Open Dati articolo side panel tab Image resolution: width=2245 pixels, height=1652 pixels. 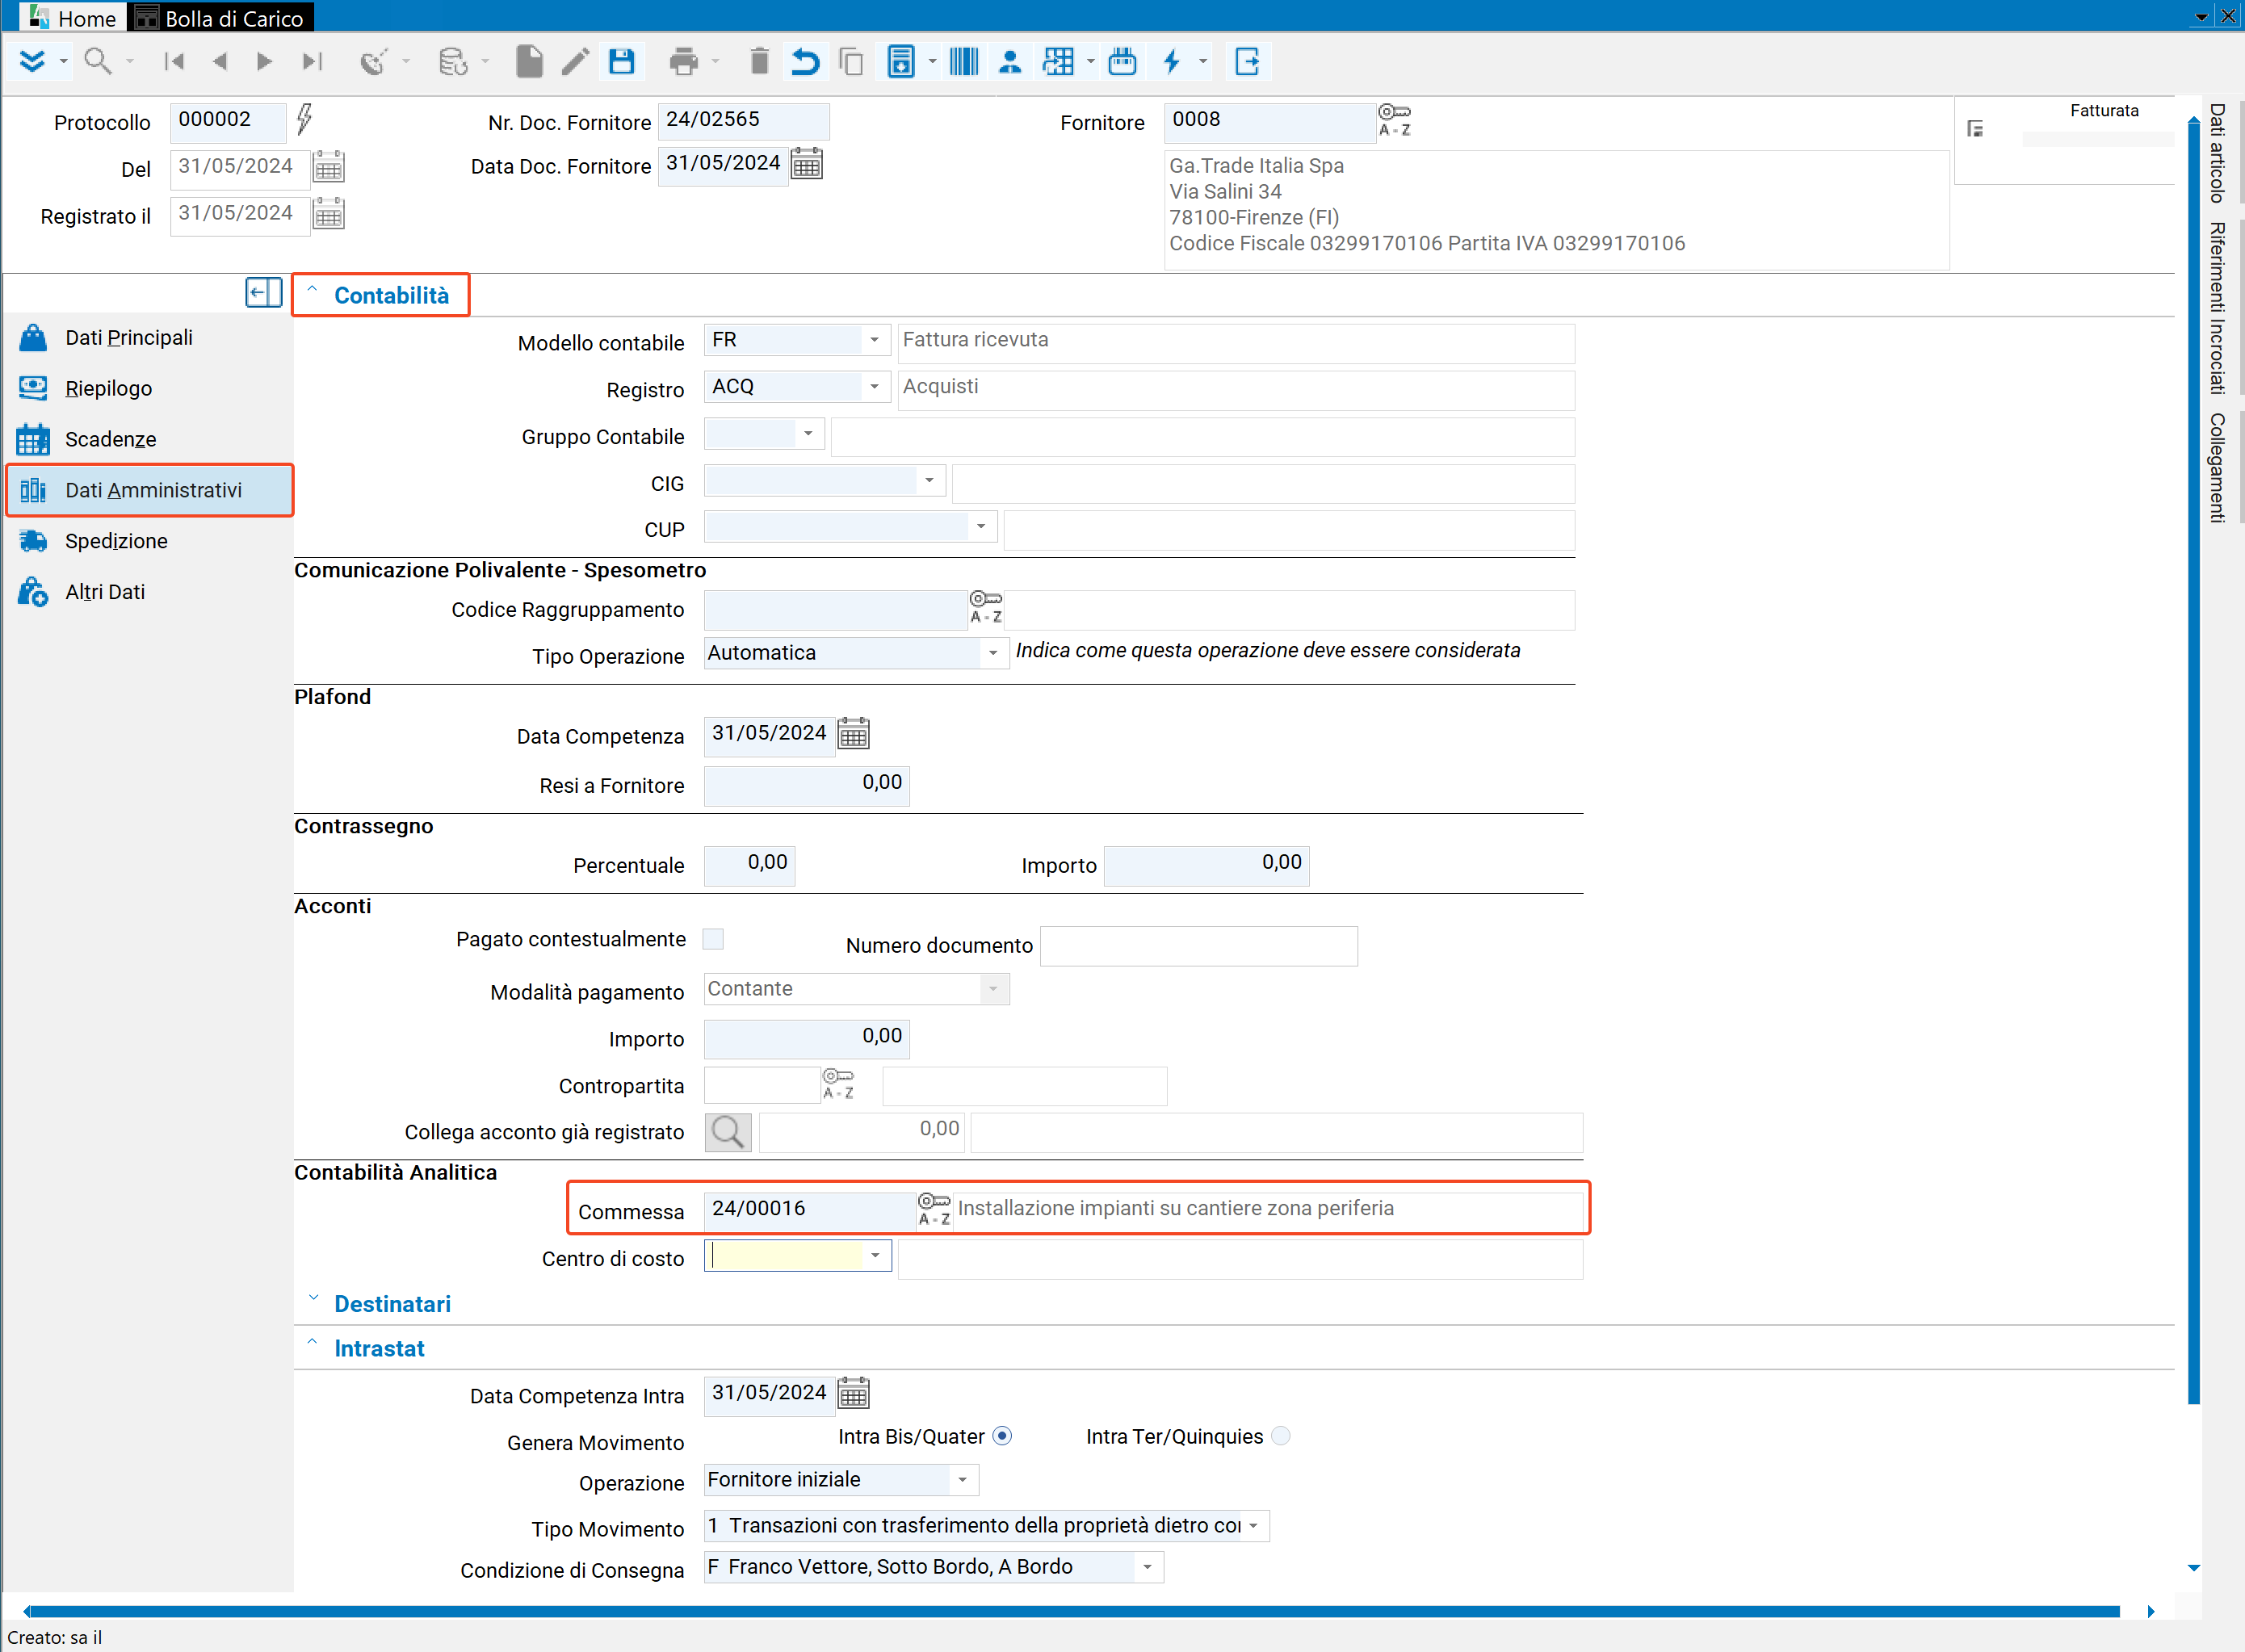click(x=2217, y=153)
